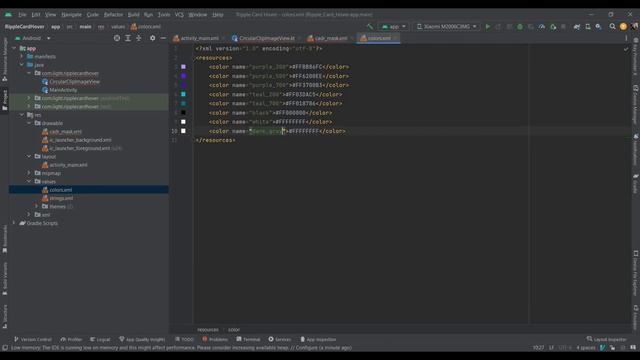640x360 pixels.
Task: Open the Navigate menu
Action: pos(71,14)
